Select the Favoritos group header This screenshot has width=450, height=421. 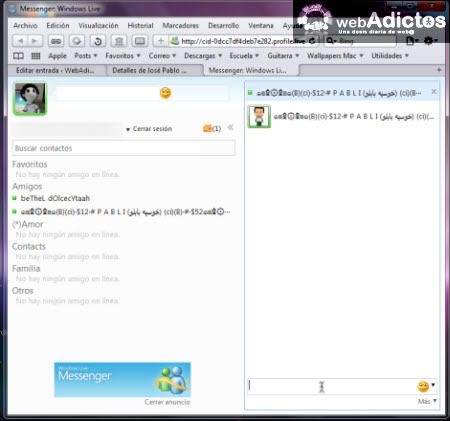pos(30,164)
